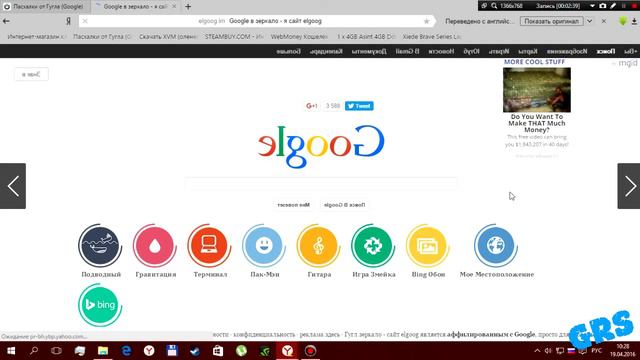The width and height of the screenshot is (640, 360).
Task: Click the taskbar search magnifier
Action: [34, 351]
